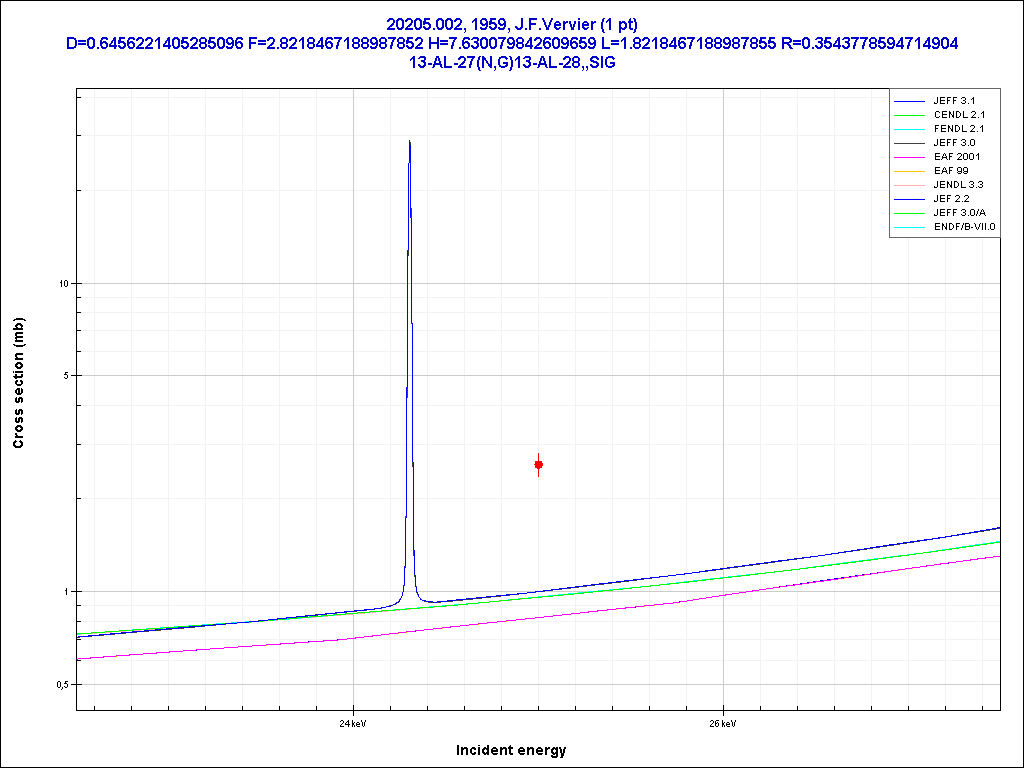Select the ENDF/B-VII.0 legend entry

click(x=964, y=227)
